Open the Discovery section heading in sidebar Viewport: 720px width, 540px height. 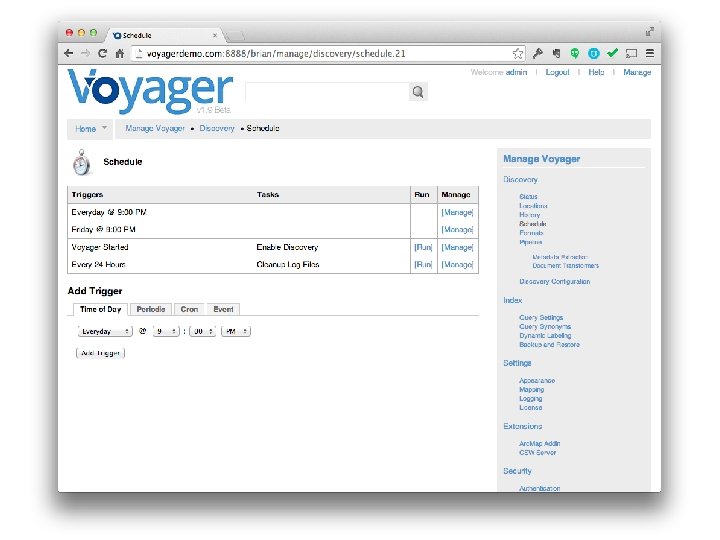tap(520, 180)
